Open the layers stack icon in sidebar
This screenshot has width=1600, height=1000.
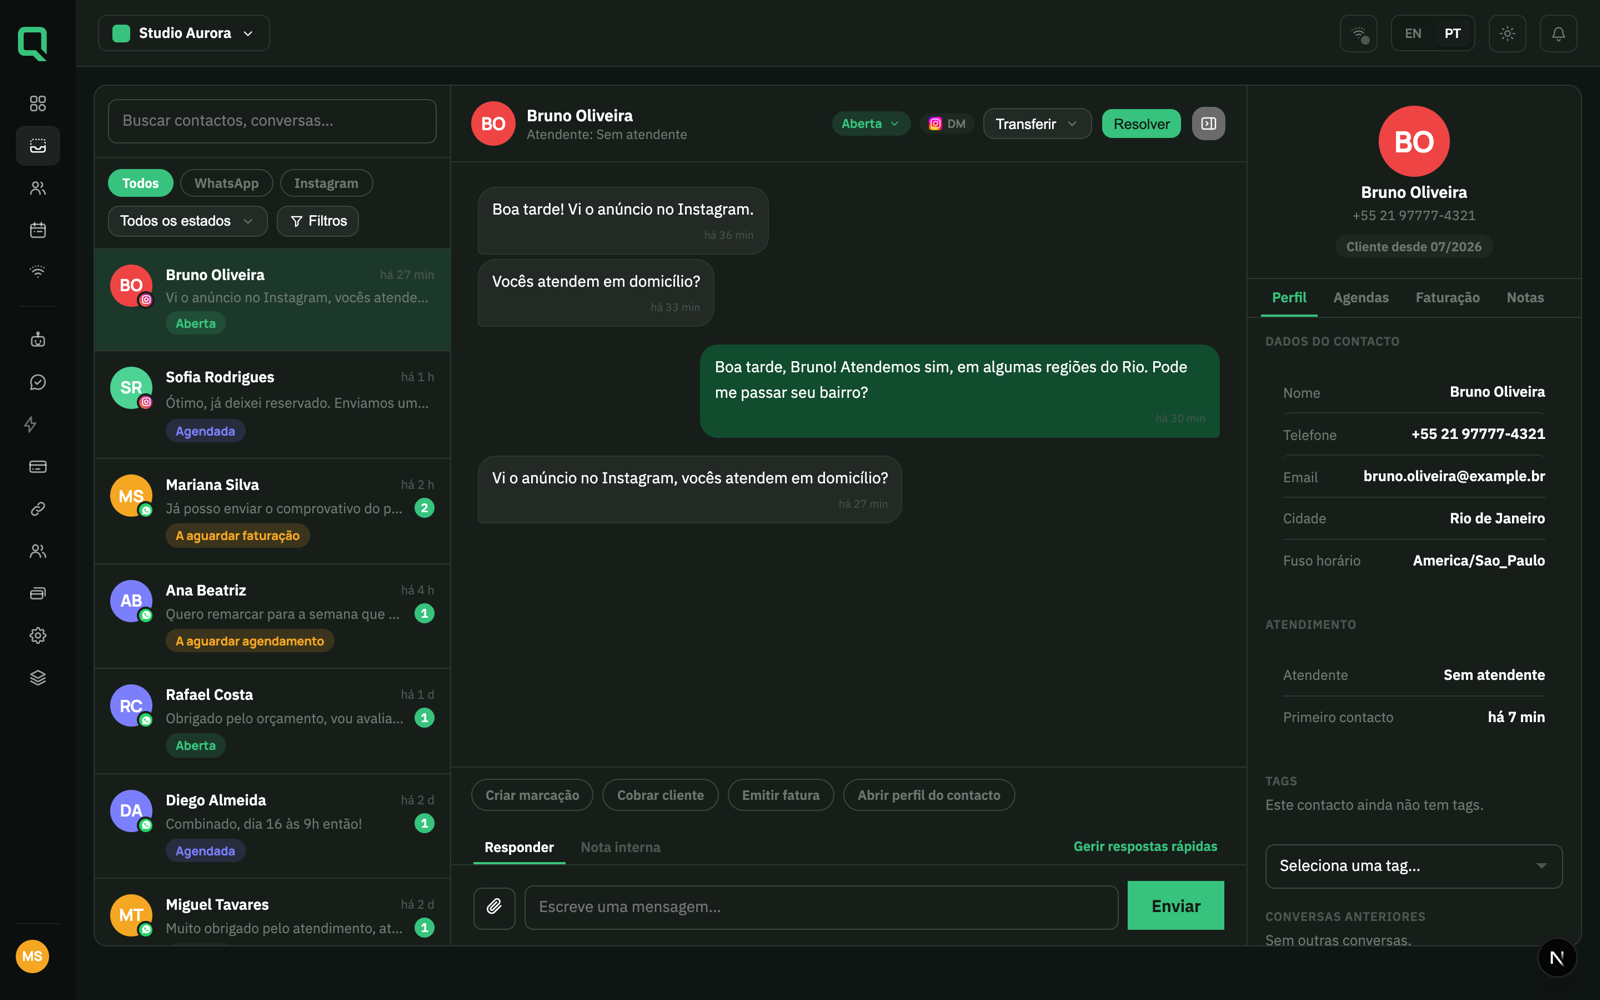38,678
